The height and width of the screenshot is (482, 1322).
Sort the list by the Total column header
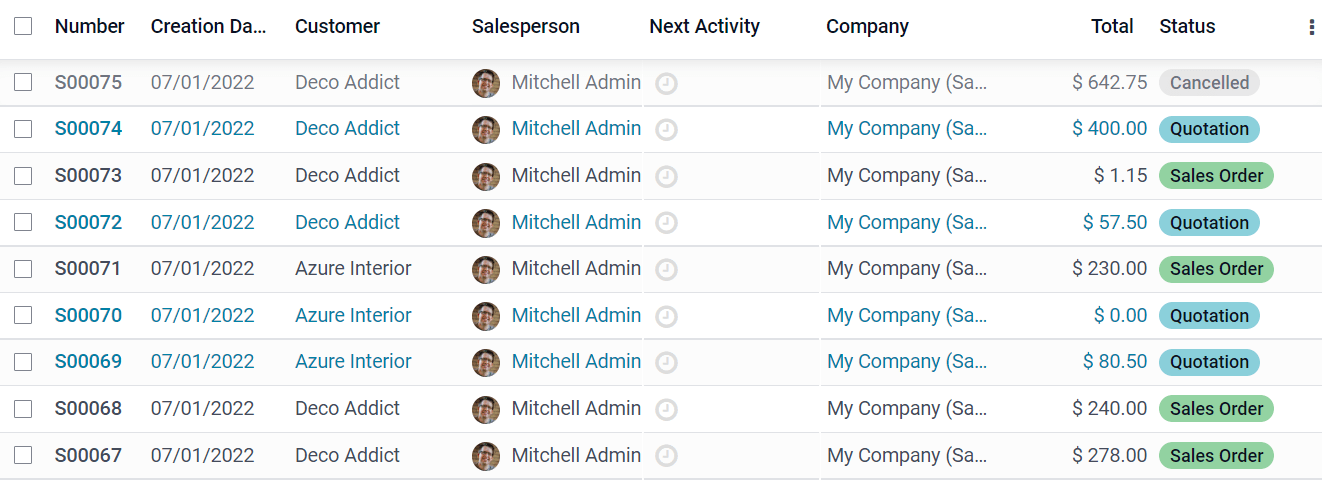[x=1112, y=27]
